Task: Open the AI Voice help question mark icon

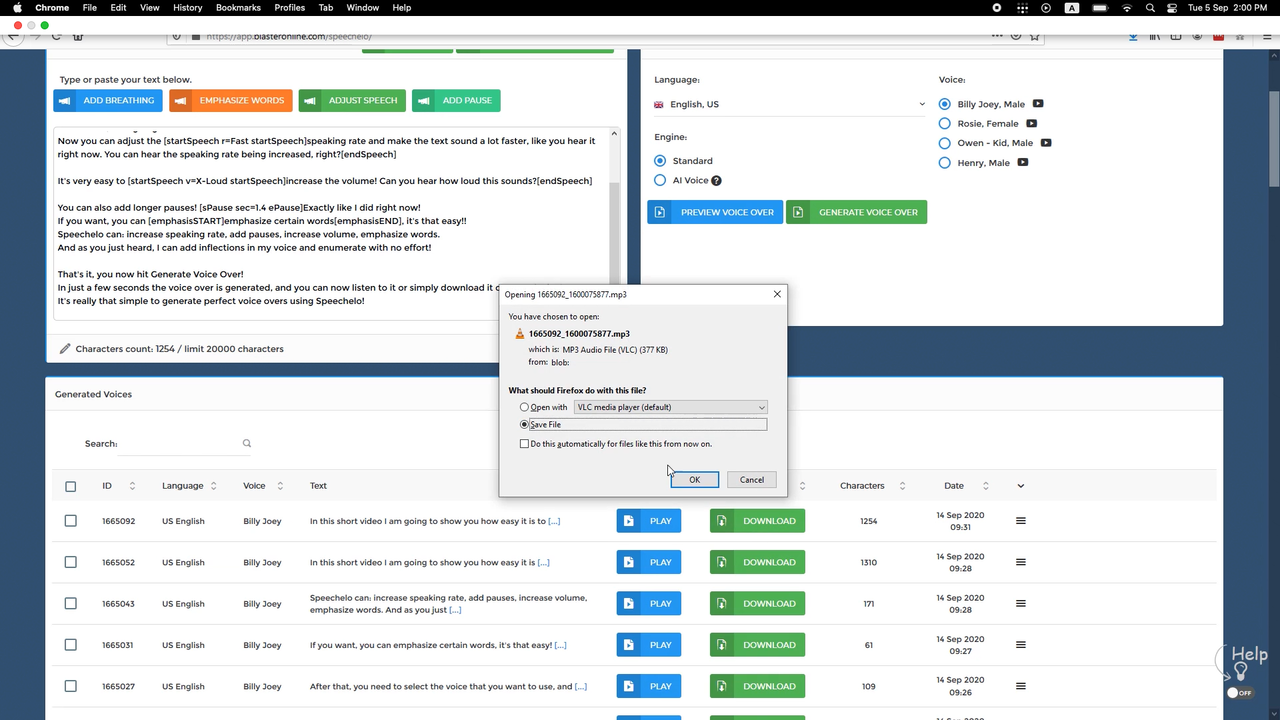Action: pos(716,181)
